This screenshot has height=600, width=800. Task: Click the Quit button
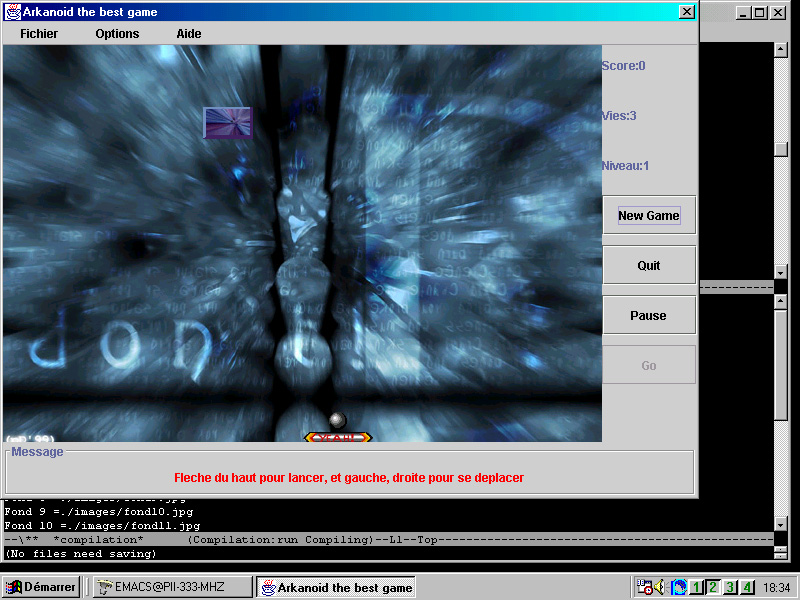648,266
